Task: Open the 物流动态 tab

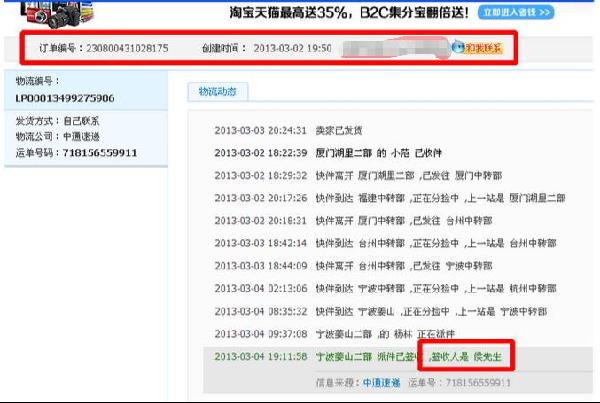Action: (217, 91)
